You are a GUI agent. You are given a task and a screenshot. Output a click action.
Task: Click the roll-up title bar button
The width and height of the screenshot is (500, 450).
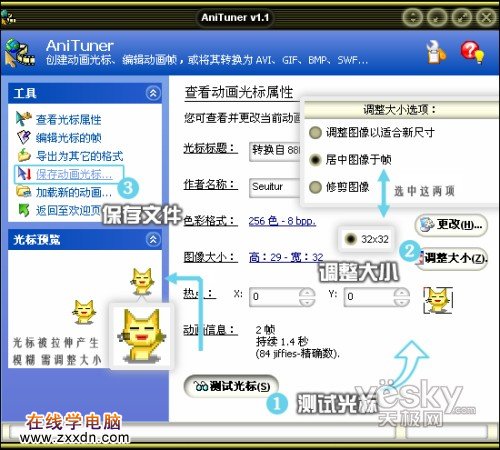[x=413, y=17]
